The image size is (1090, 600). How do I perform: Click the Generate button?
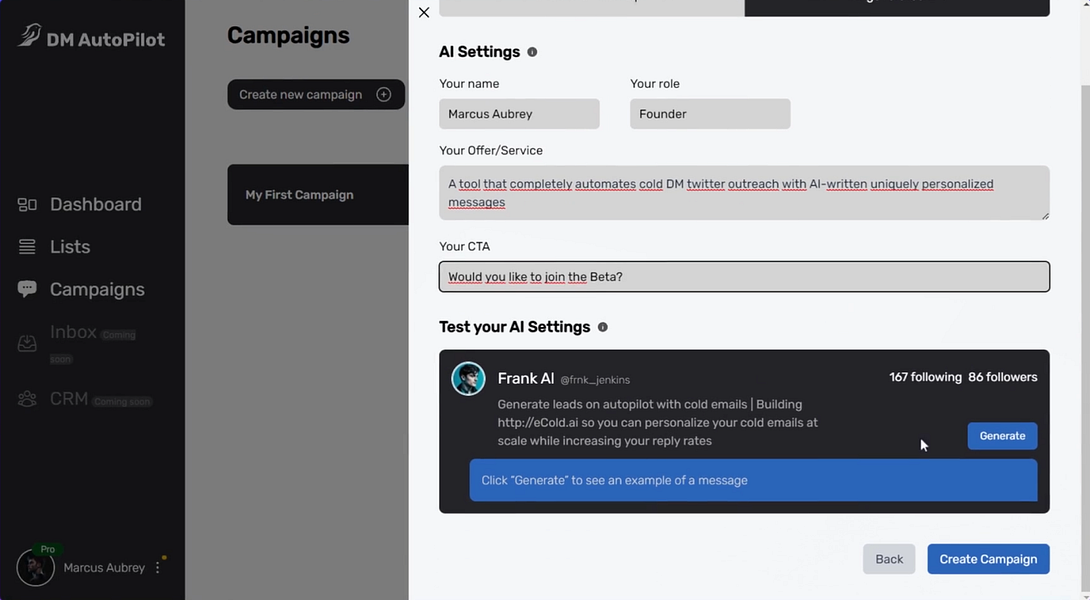coord(1002,436)
